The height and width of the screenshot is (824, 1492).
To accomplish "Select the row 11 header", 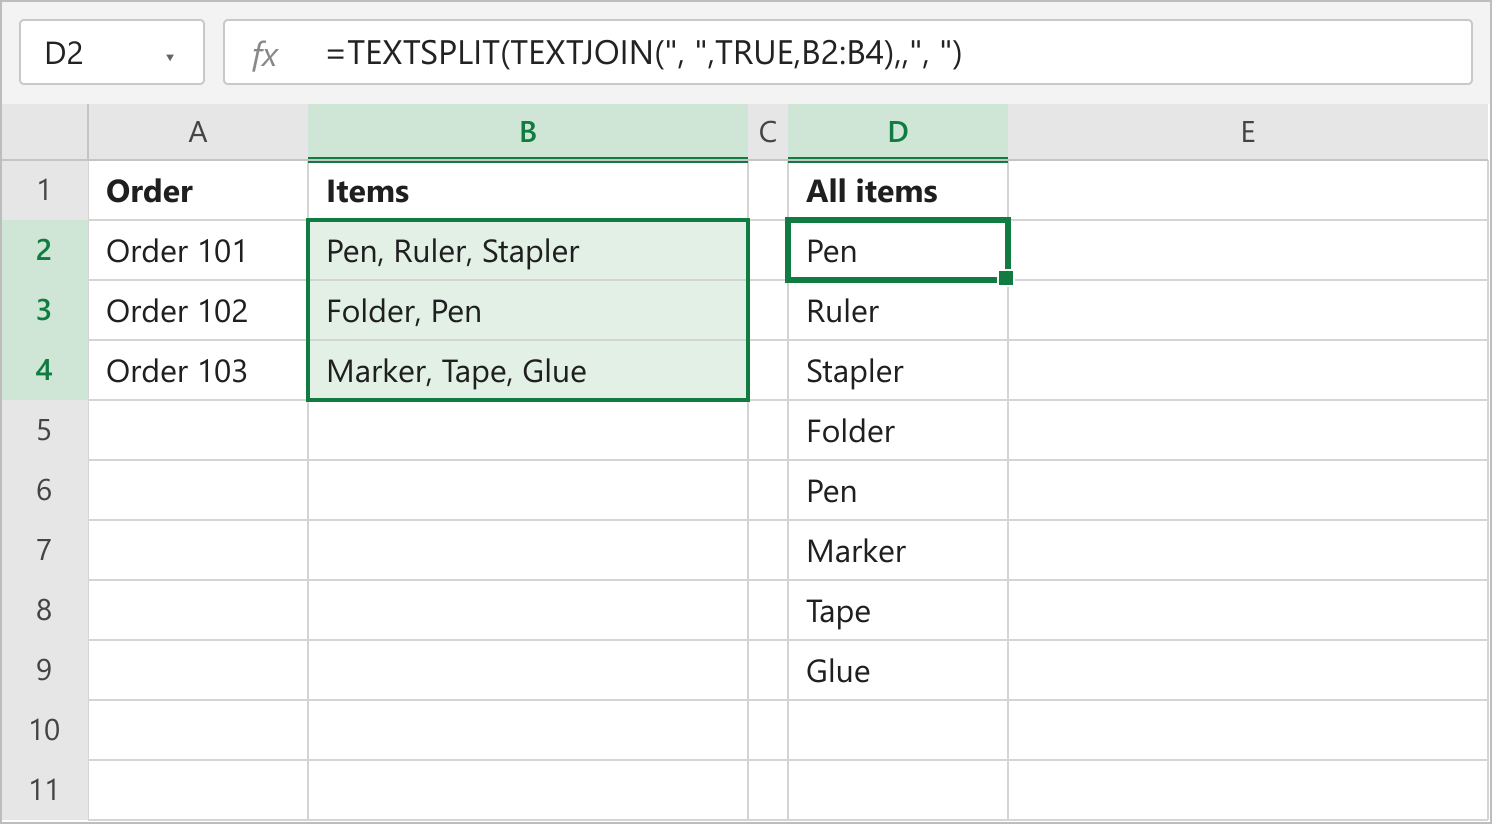I will (44, 790).
